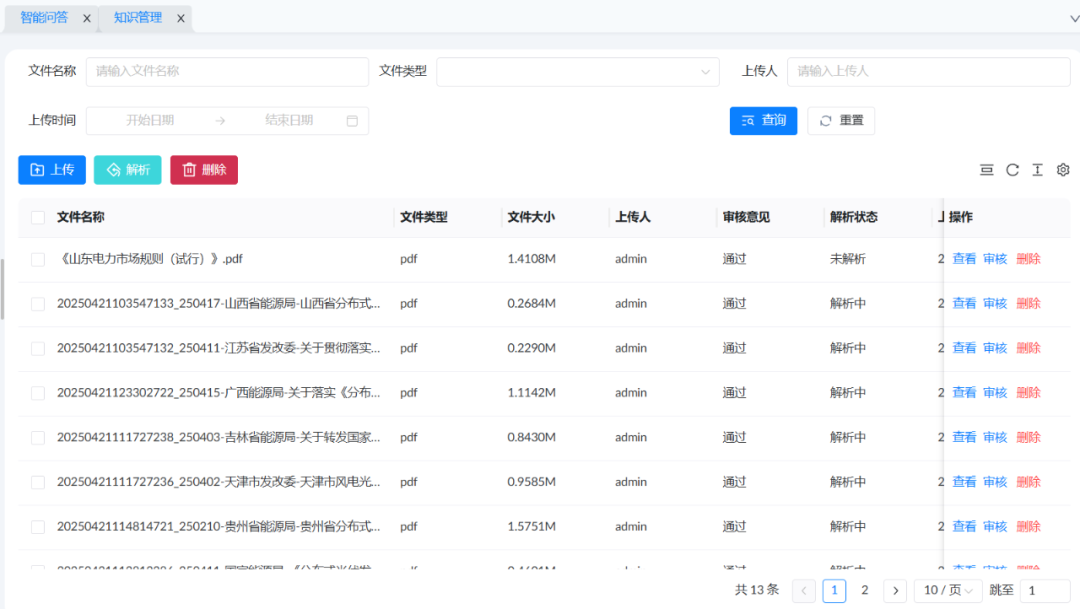Toggle the select-all checkbox in table header
This screenshot has height=609, width=1080.
point(38,218)
